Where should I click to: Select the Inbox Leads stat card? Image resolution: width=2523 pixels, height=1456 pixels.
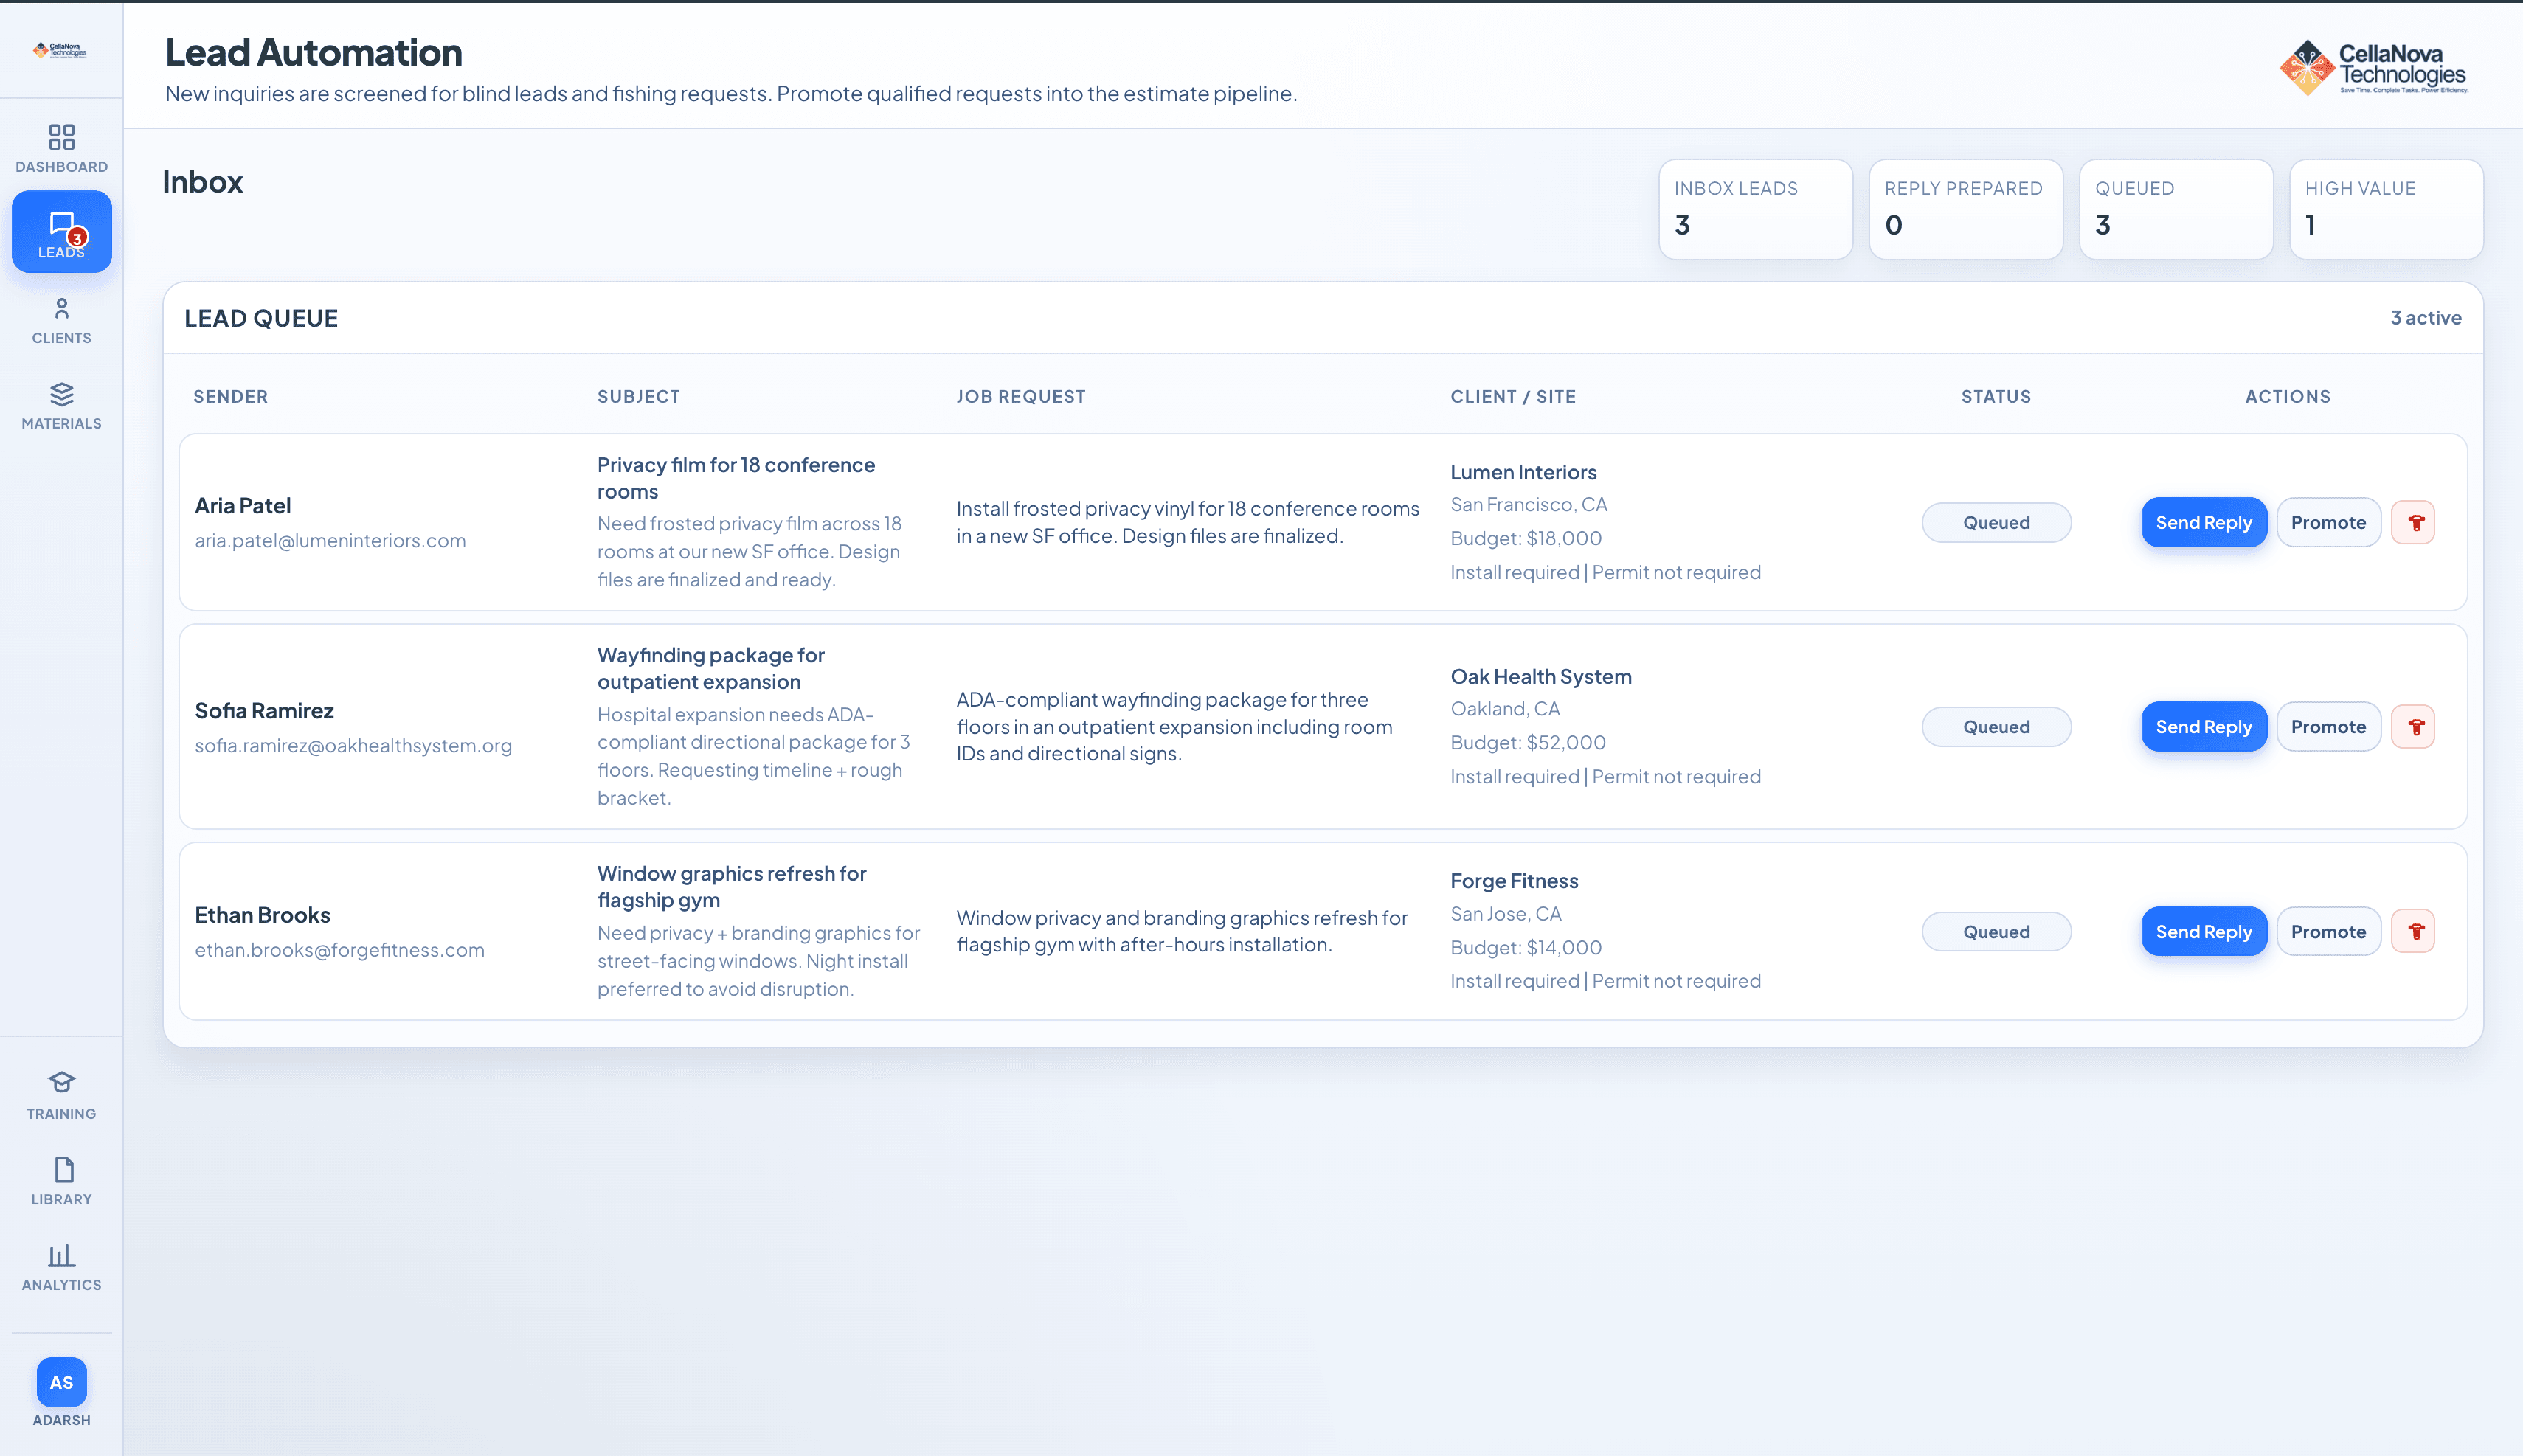pos(1755,209)
